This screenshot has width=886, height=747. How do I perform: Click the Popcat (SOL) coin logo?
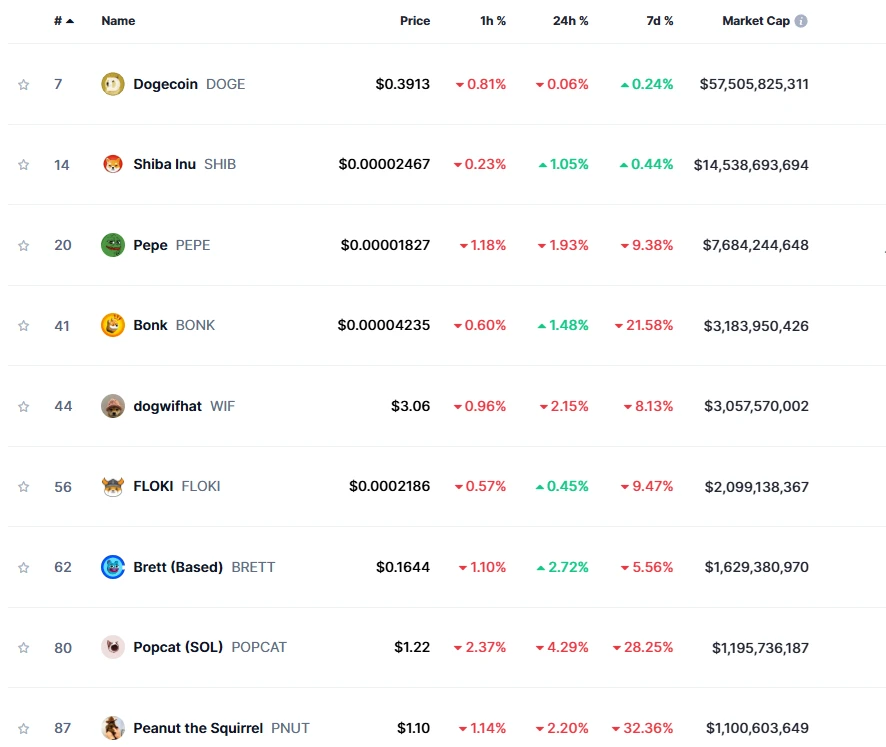pos(113,647)
